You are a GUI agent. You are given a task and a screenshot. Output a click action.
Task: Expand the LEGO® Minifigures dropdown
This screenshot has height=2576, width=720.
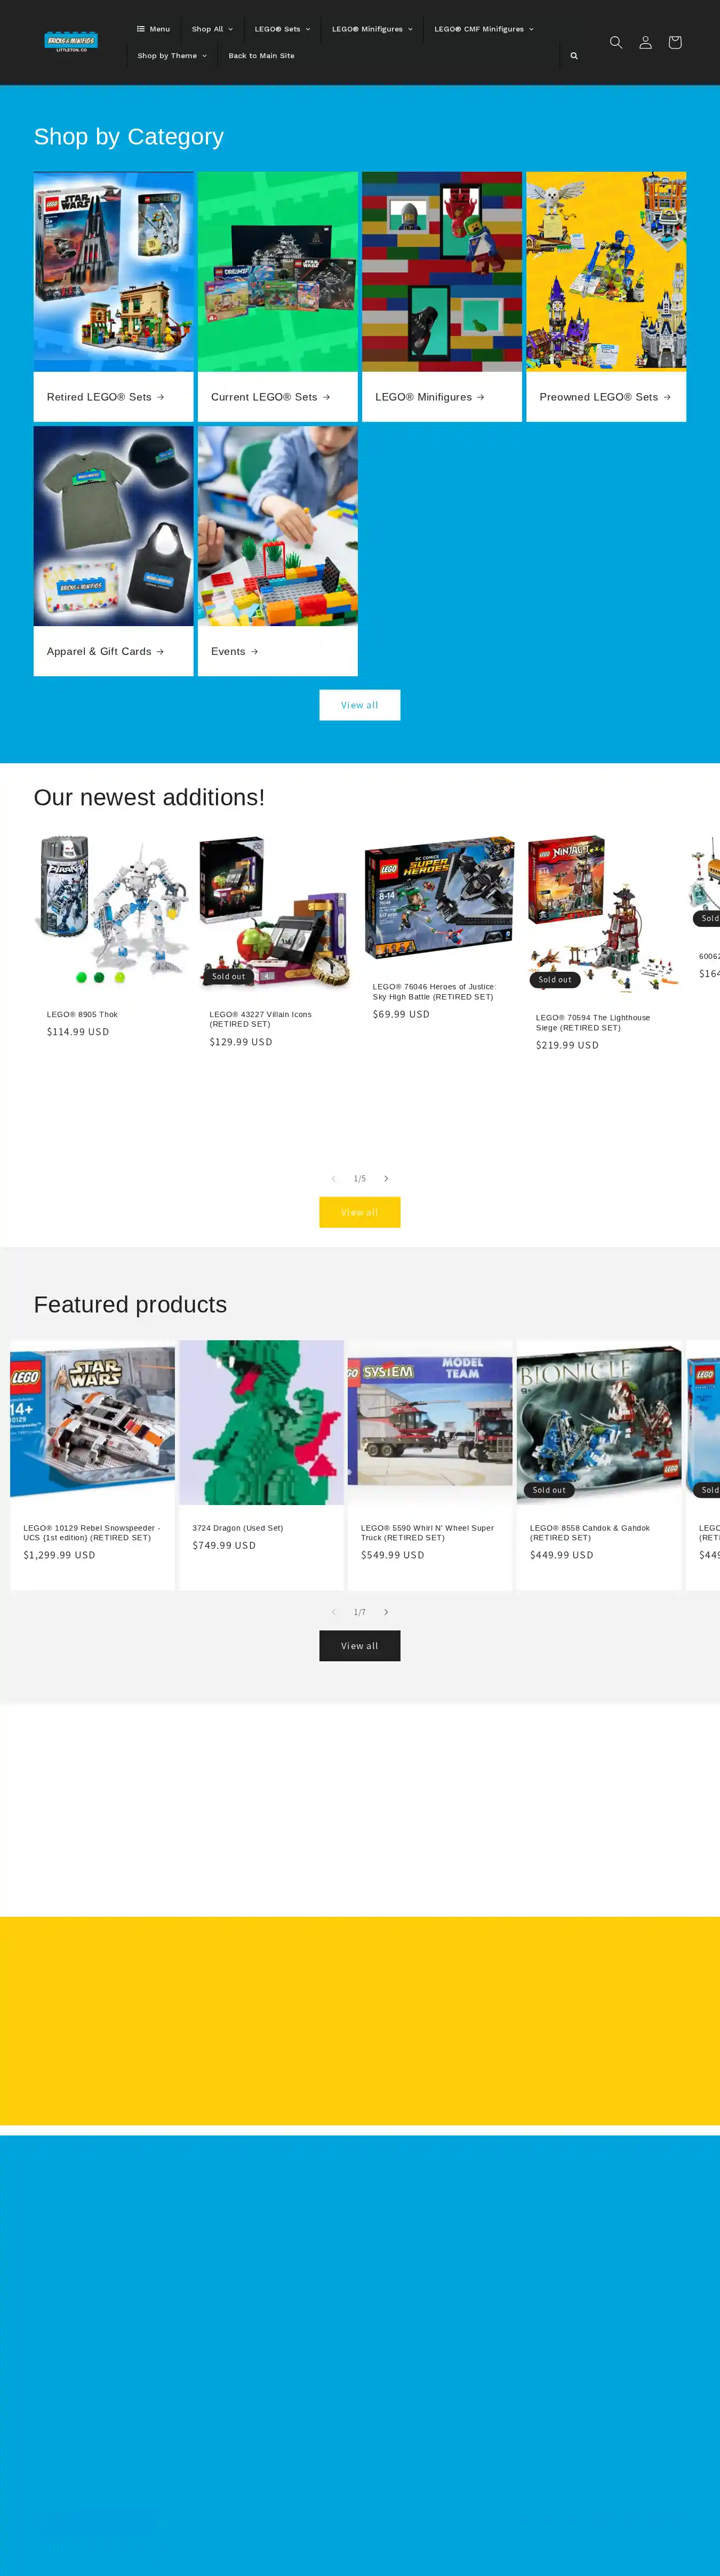pyautogui.click(x=372, y=29)
